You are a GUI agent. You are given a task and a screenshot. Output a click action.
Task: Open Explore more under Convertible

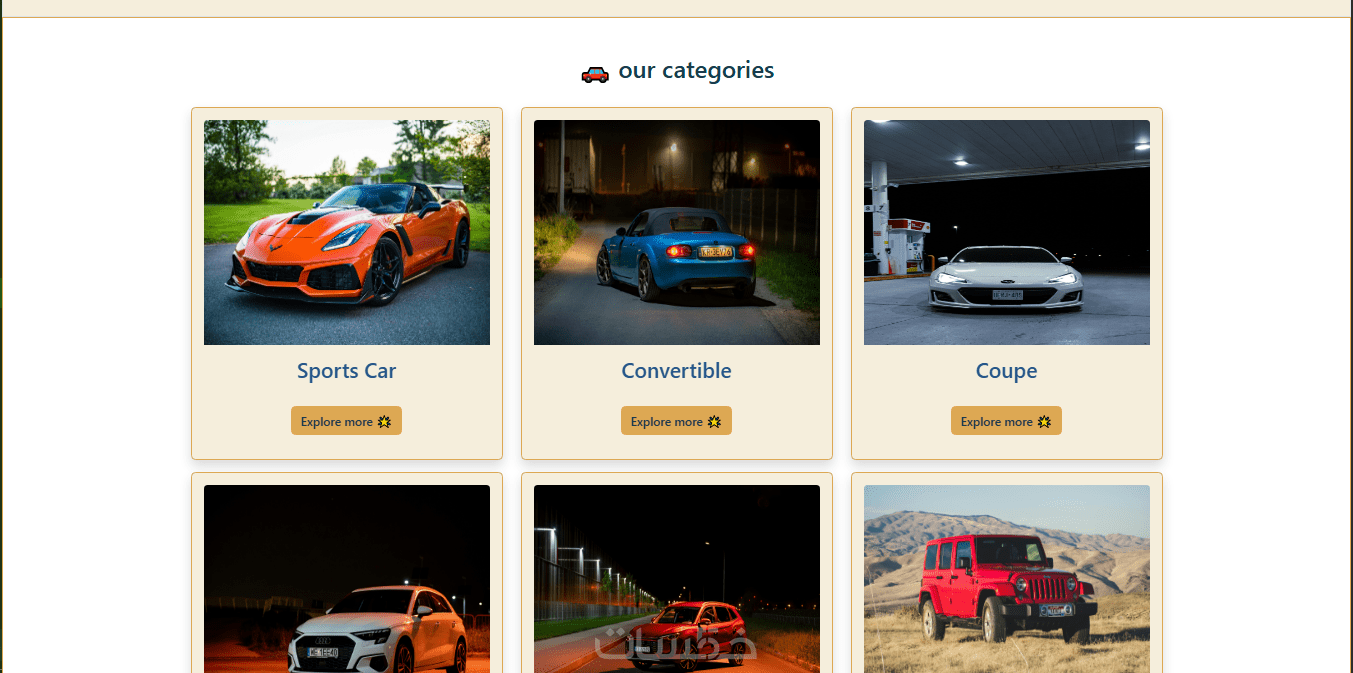point(676,421)
